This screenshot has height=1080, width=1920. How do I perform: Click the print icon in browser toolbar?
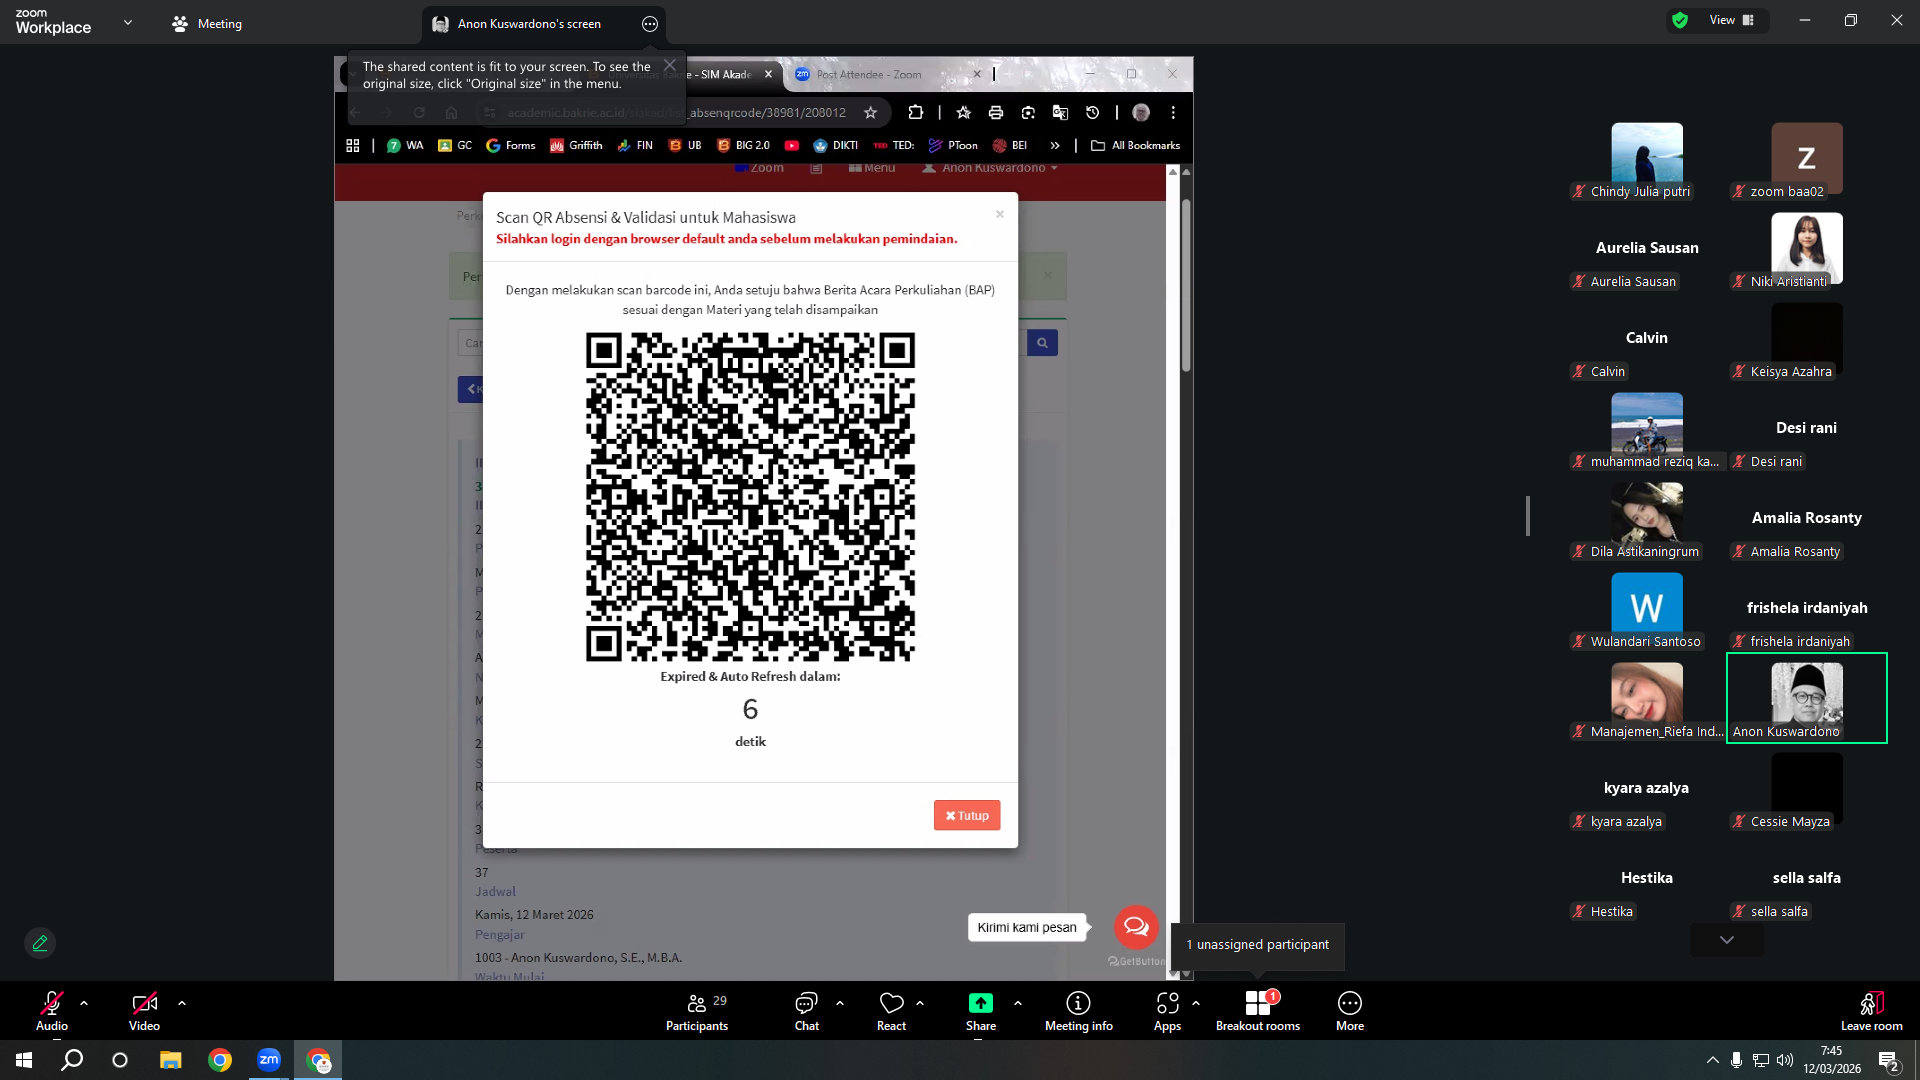(x=995, y=113)
